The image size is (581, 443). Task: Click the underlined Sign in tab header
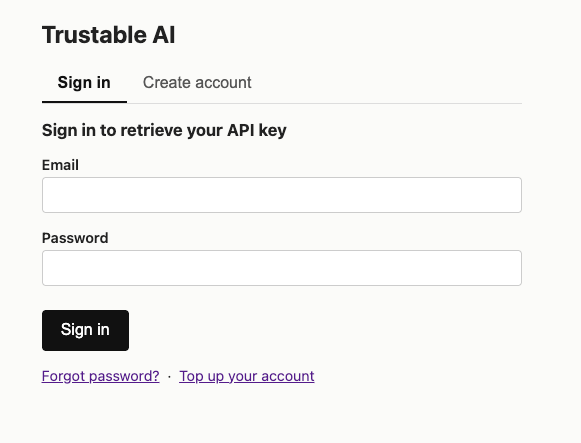(x=84, y=83)
